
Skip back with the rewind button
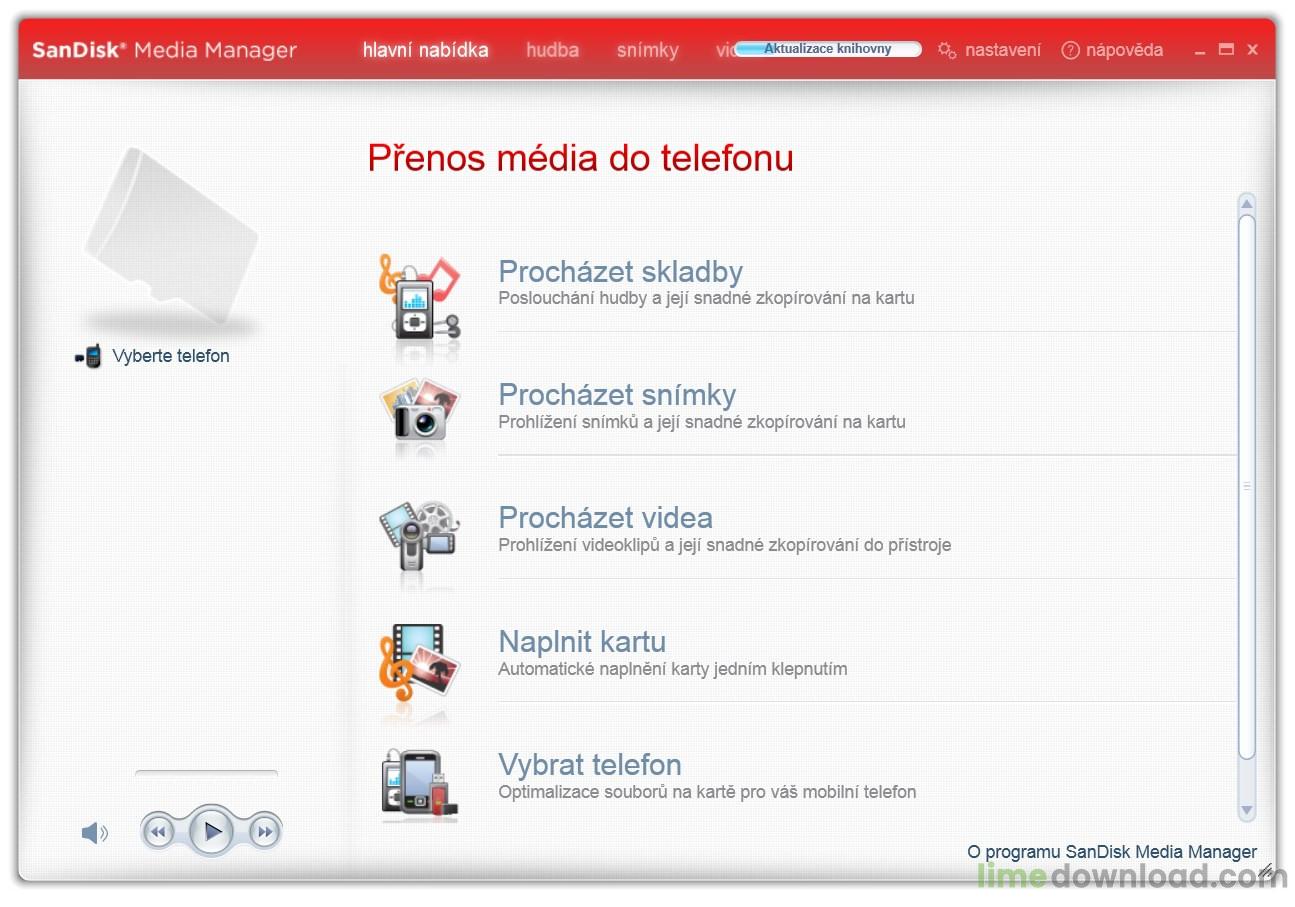[x=158, y=832]
